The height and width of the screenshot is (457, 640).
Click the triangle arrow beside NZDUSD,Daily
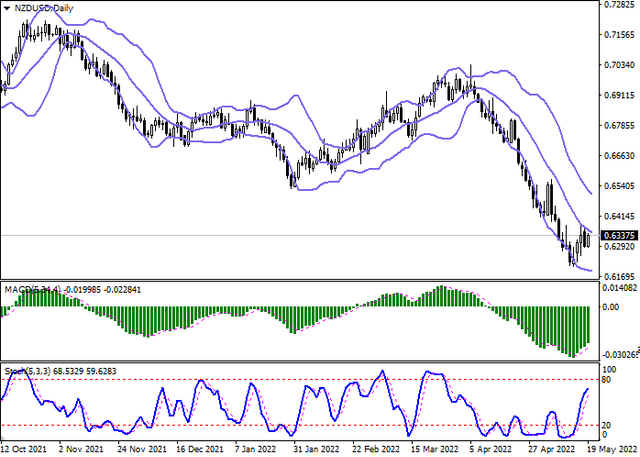[7, 7]
